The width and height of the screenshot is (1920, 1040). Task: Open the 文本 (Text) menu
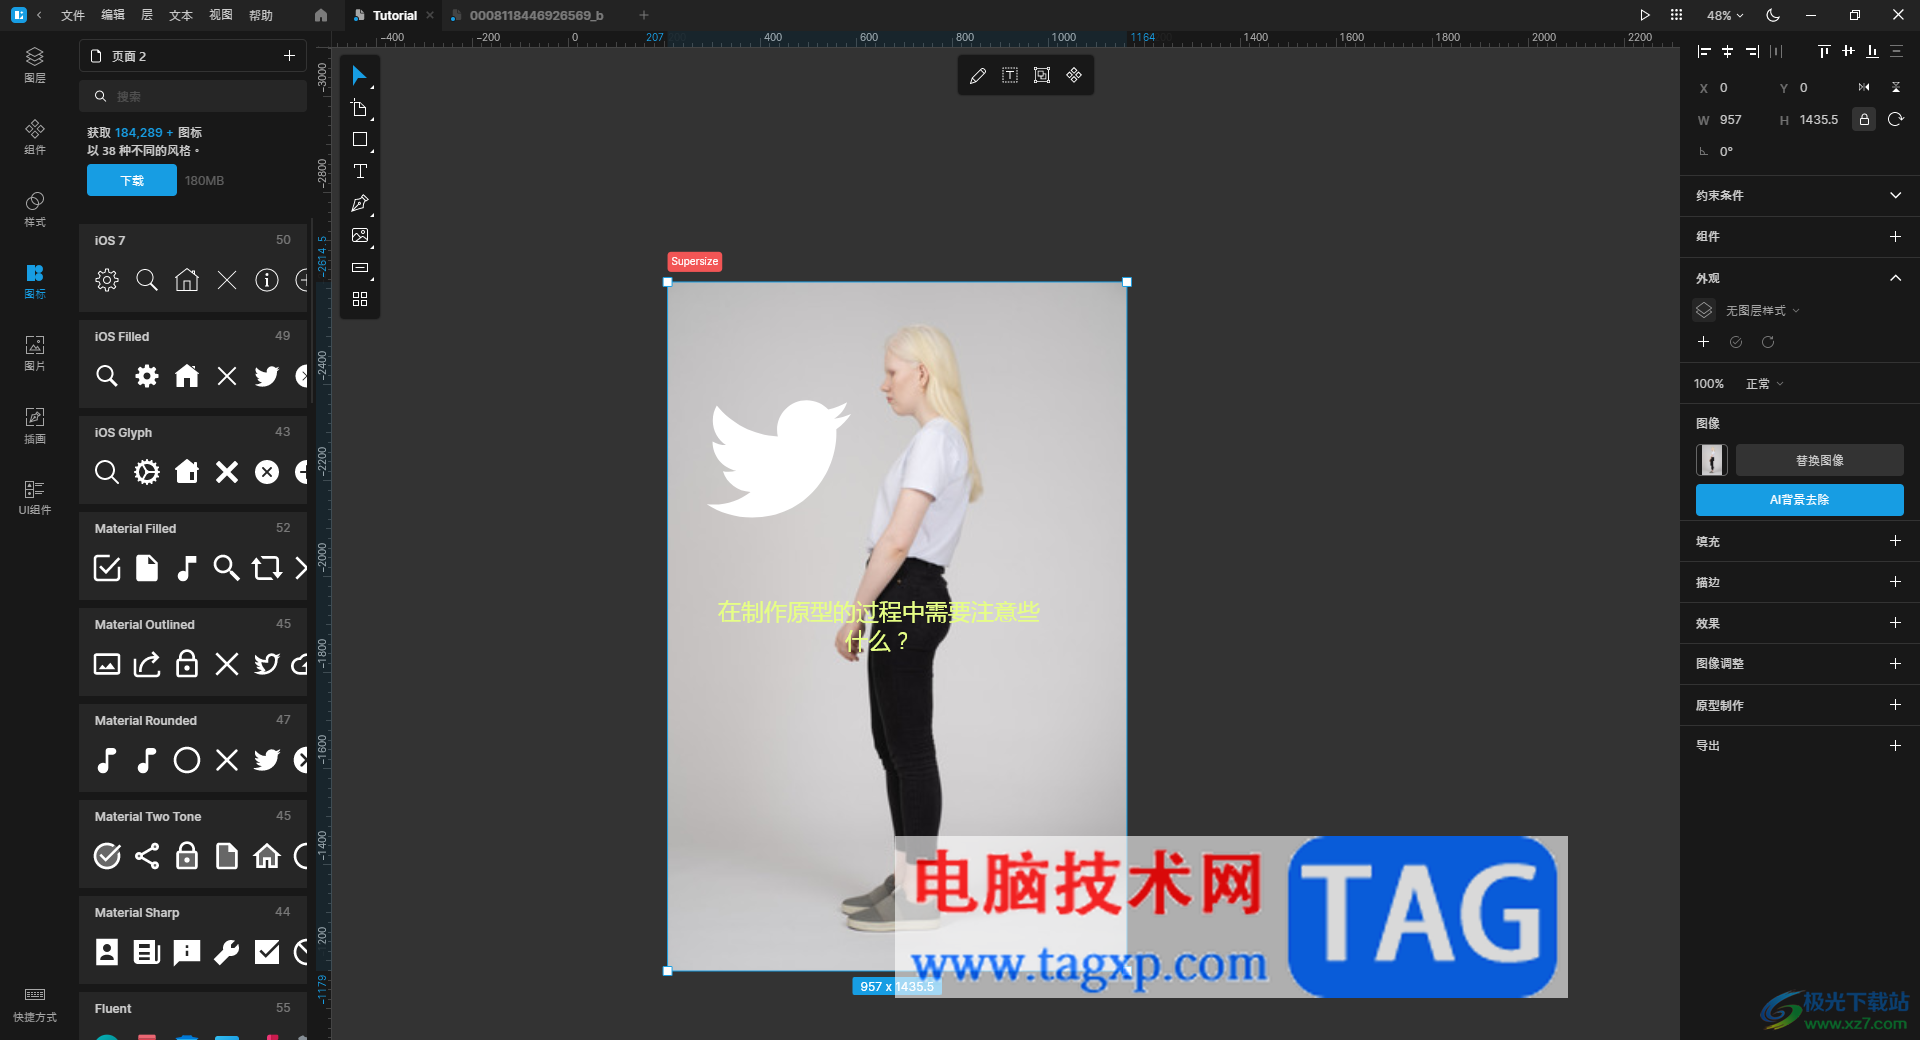[181, 15]
